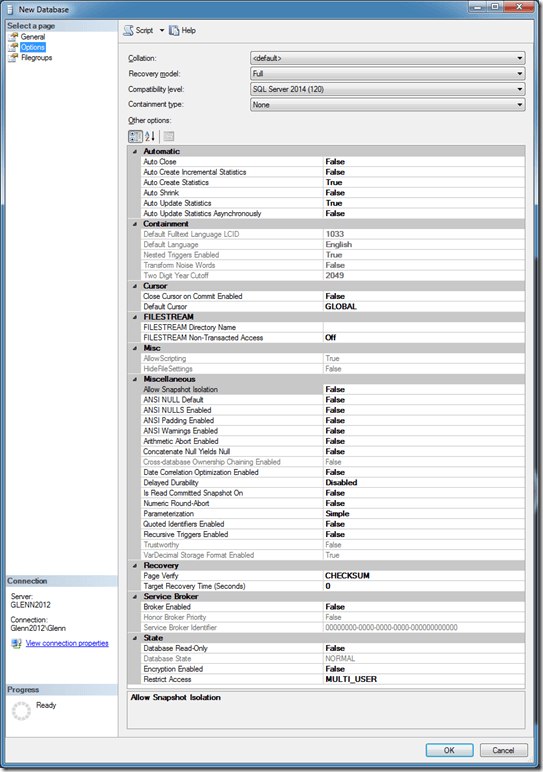Image resolution: width=543 pixels, height=772 pixels.
Task: Collapse the Miscellaneous section
Action: tap(135, 379)
